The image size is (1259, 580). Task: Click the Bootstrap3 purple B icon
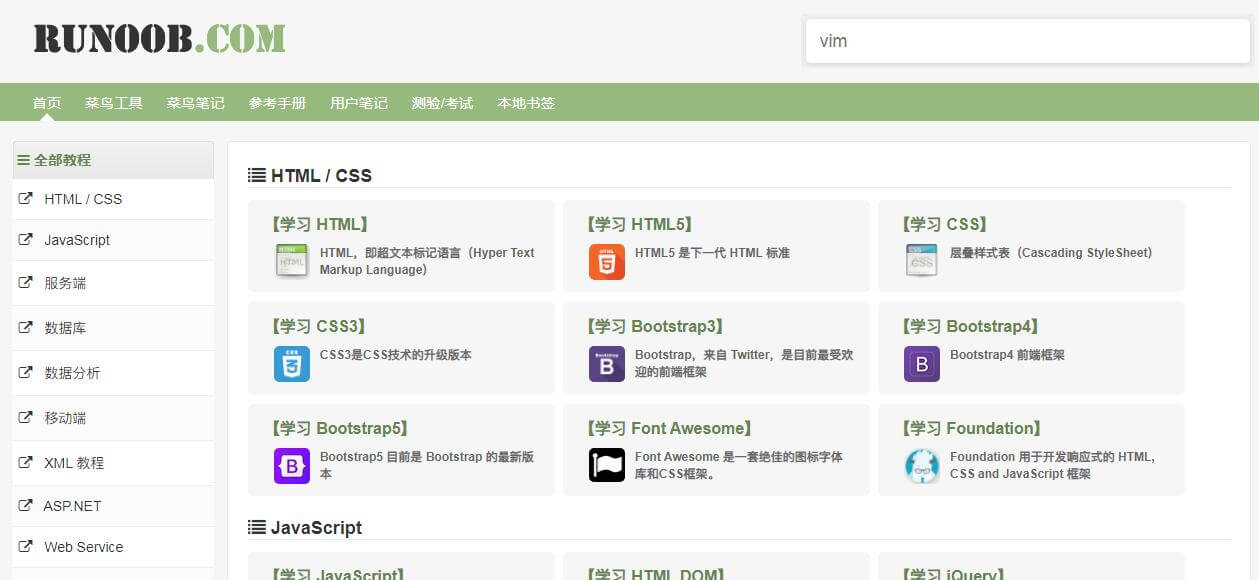[x=607, y=364]
